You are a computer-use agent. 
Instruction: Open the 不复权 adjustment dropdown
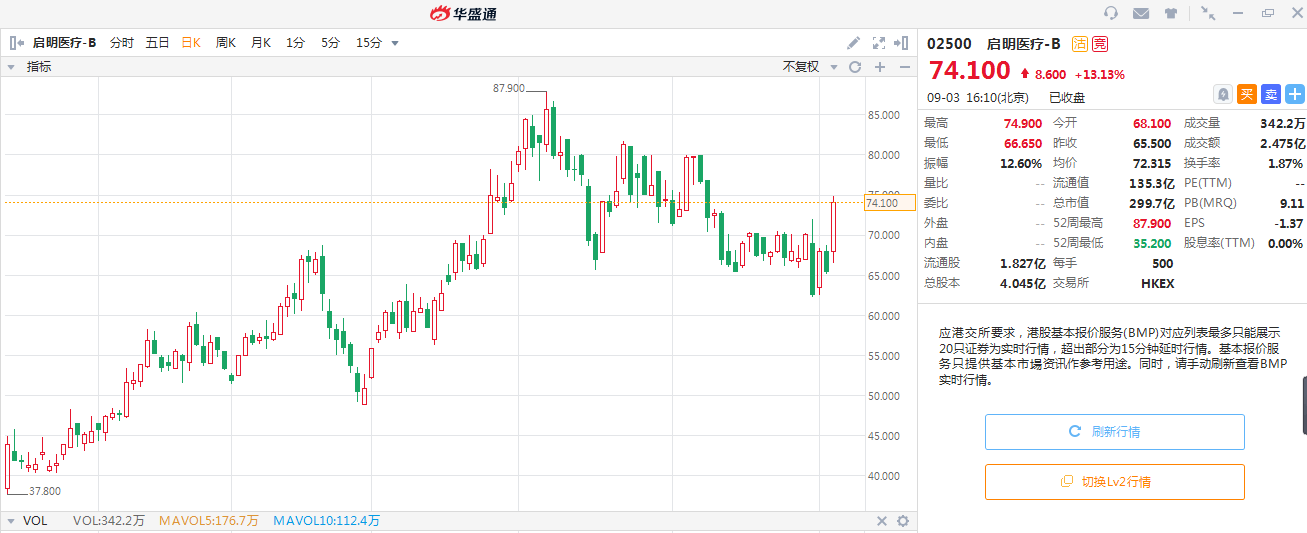808,67
